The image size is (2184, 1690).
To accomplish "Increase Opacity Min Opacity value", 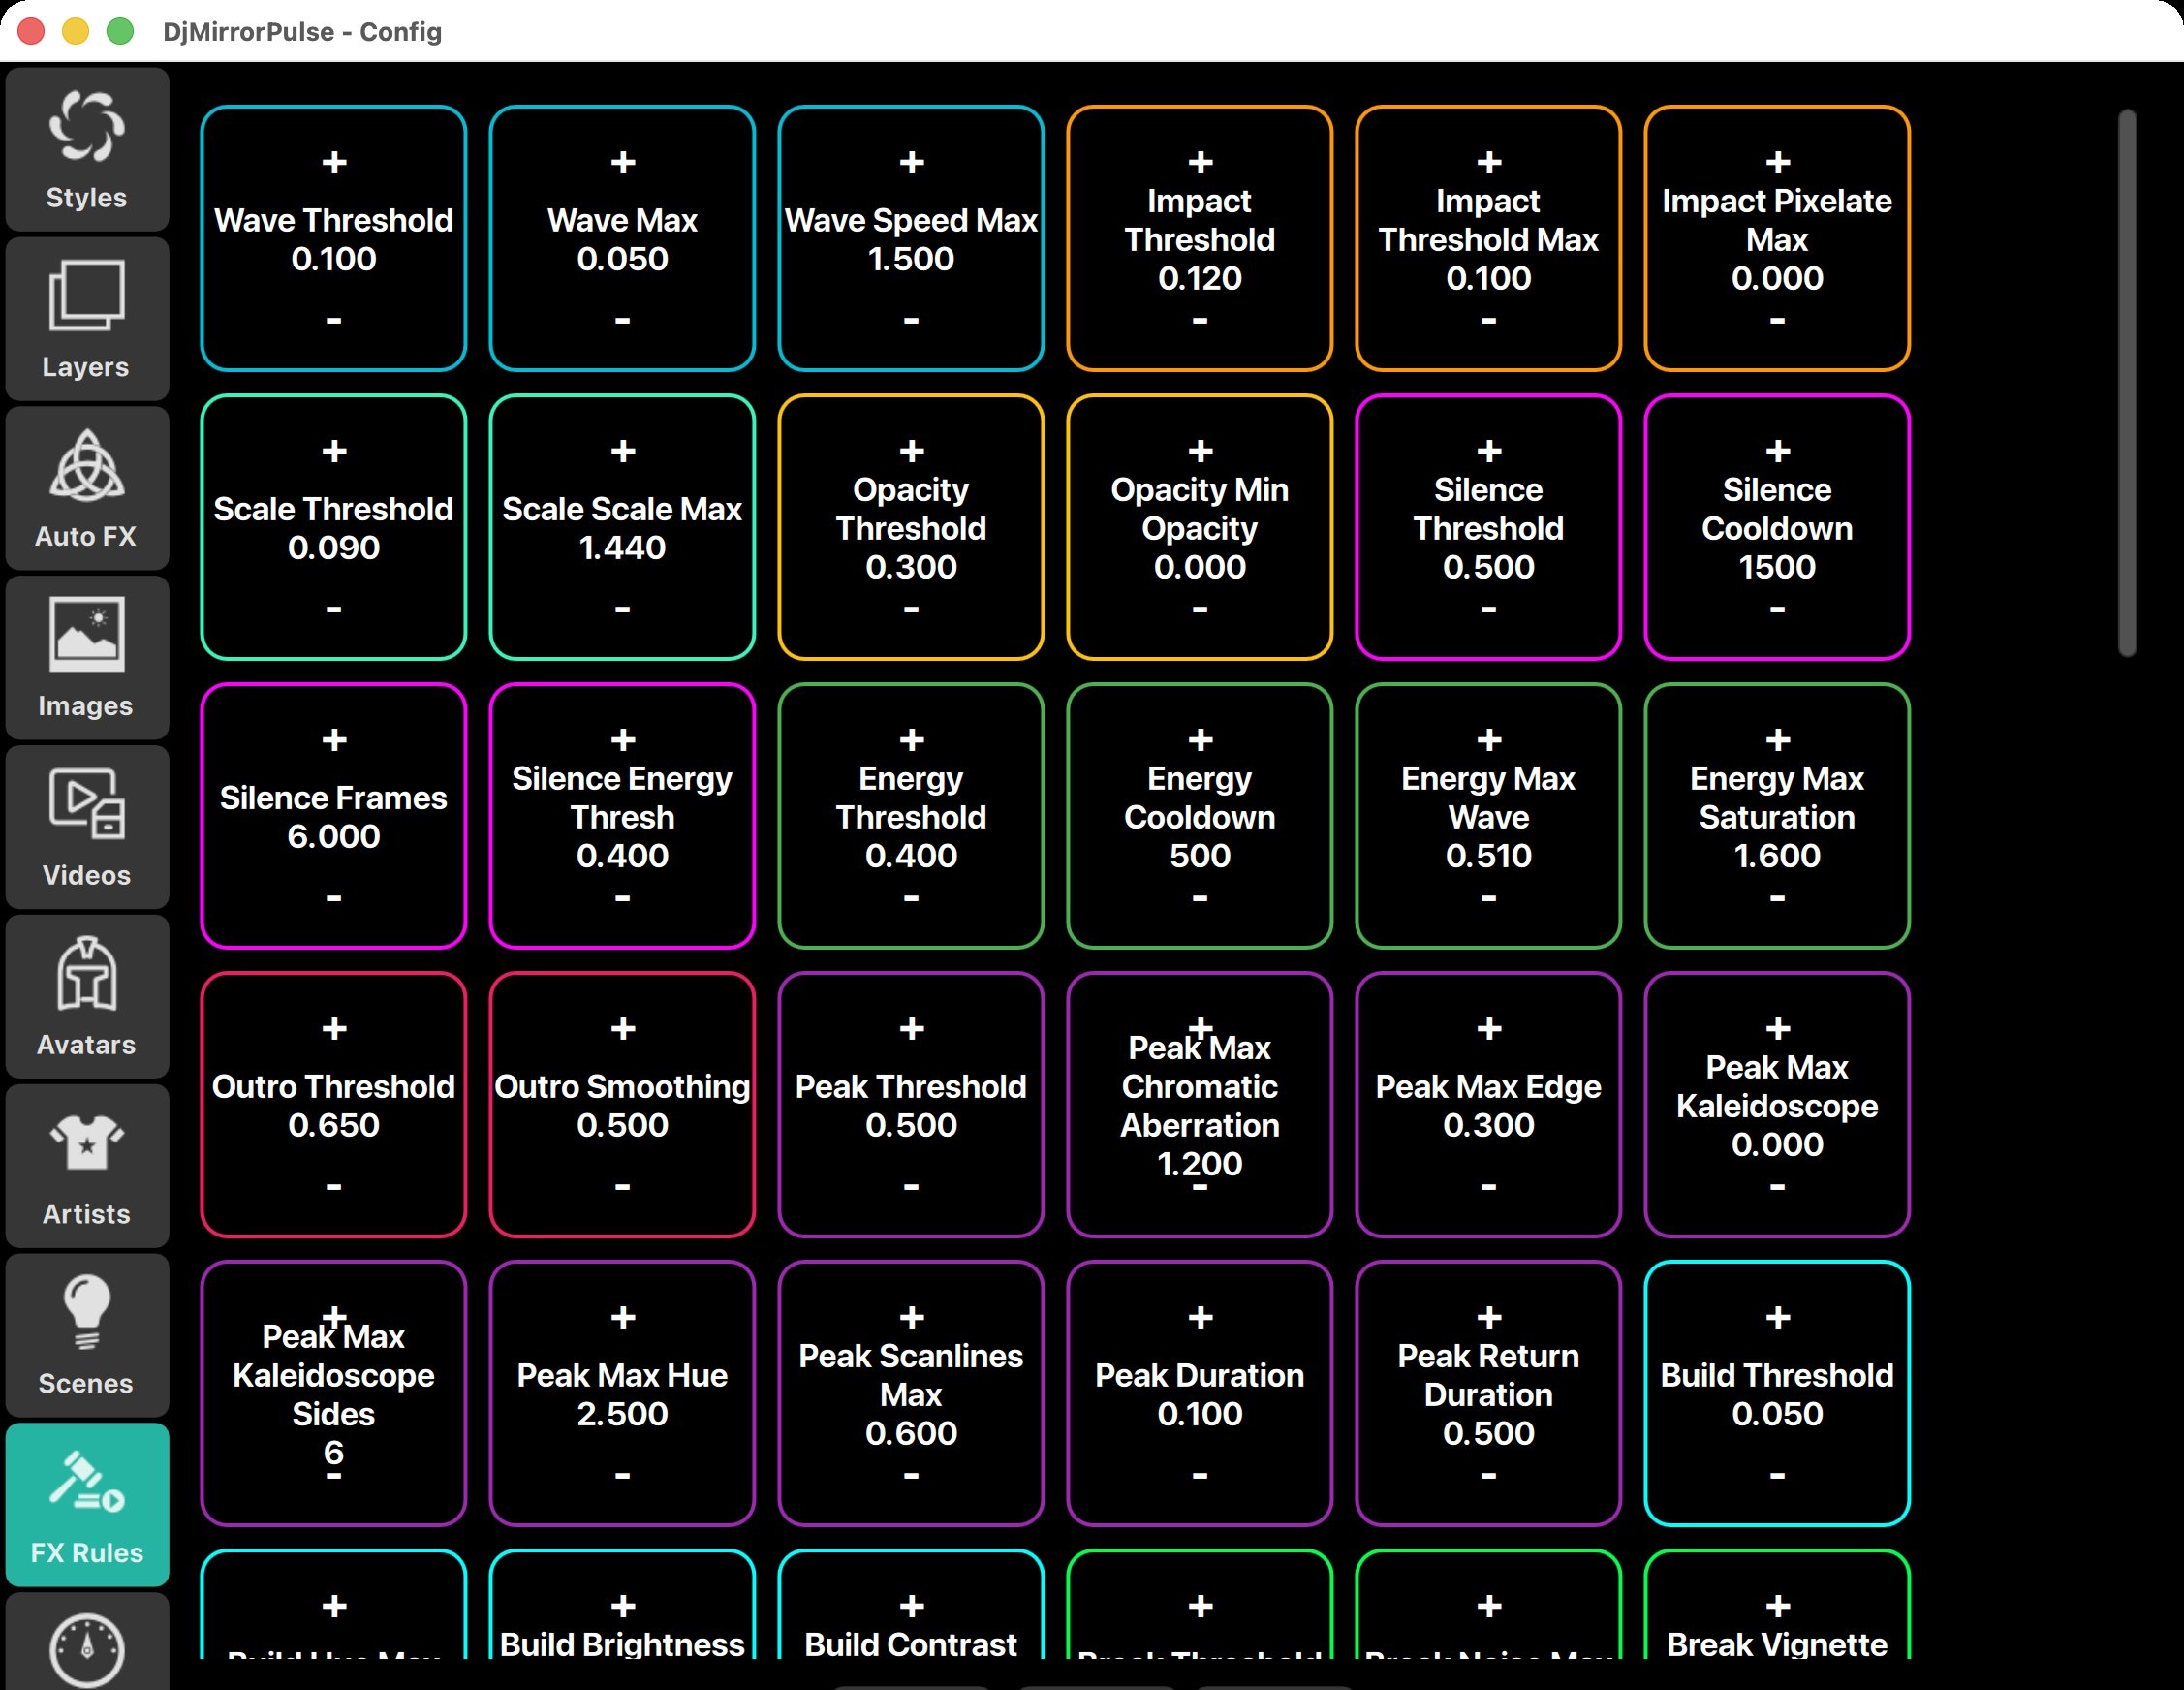I will (x=1200, y=451).
